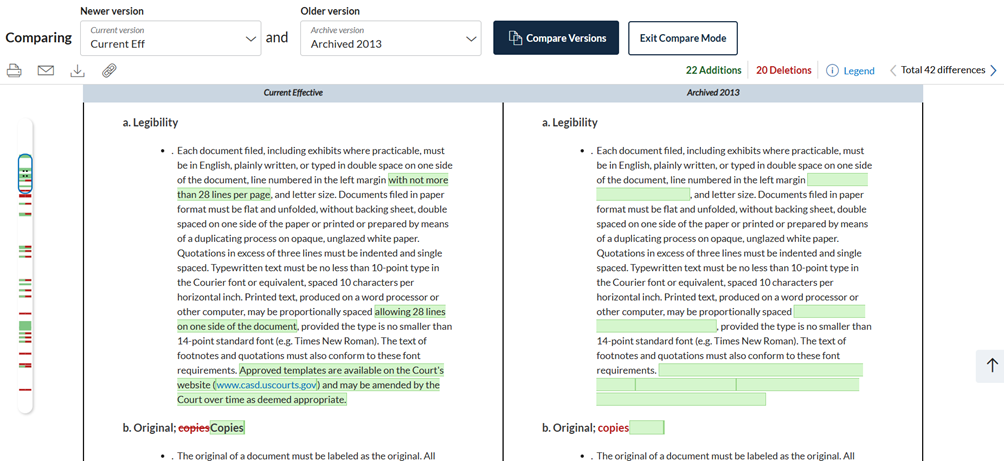
Task: Click the bottom red marker in overview bar
Action: [25, 389]
